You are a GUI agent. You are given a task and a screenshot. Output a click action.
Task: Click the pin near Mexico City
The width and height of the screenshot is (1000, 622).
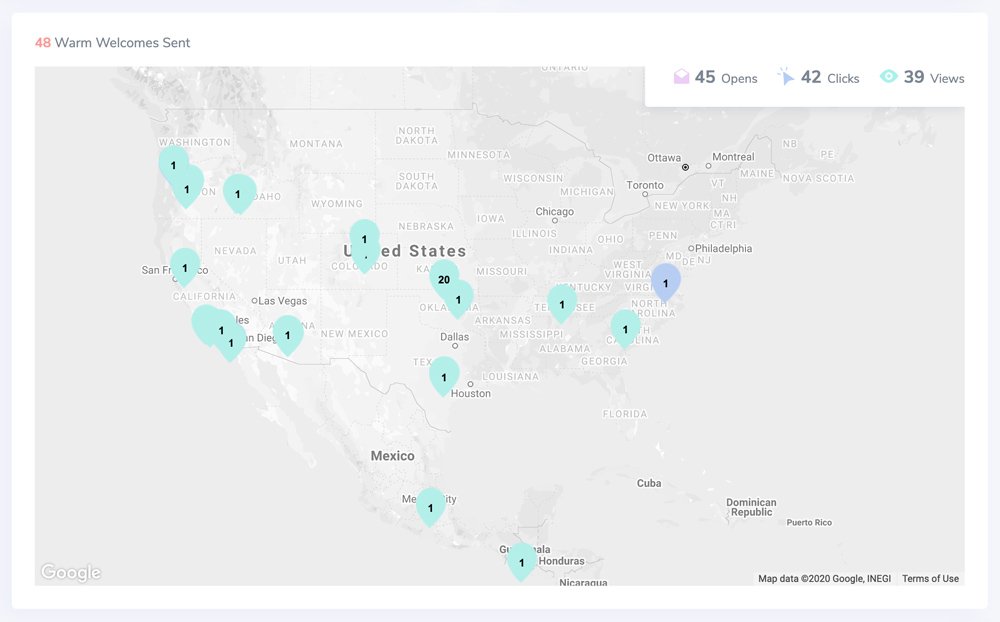click(430, 507)
